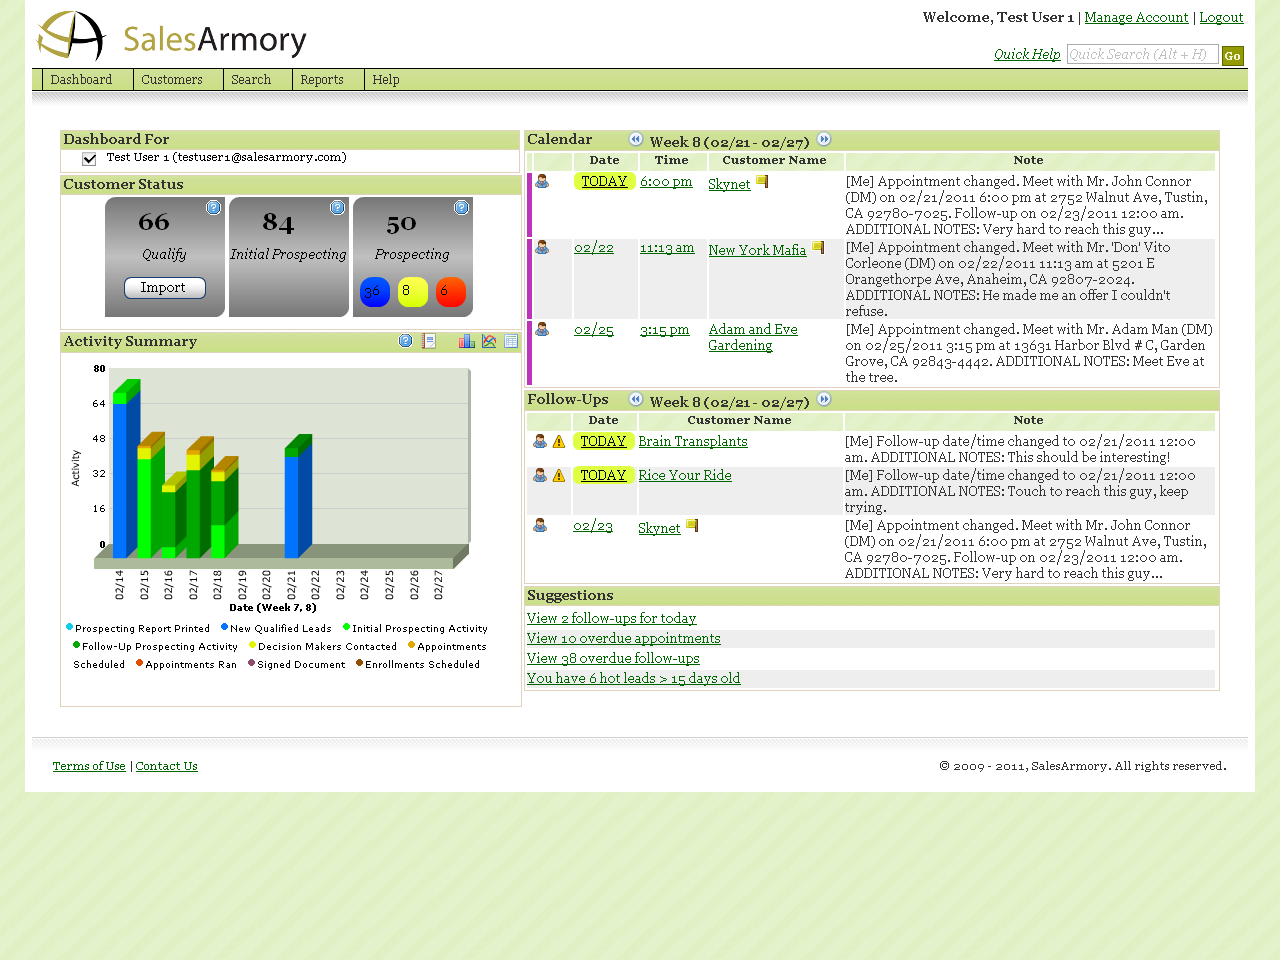The width and height of the screenshot is (1280, 960).
Task: Click the warning icon beside Brain Transplants
Action: [x=559, y=440]
